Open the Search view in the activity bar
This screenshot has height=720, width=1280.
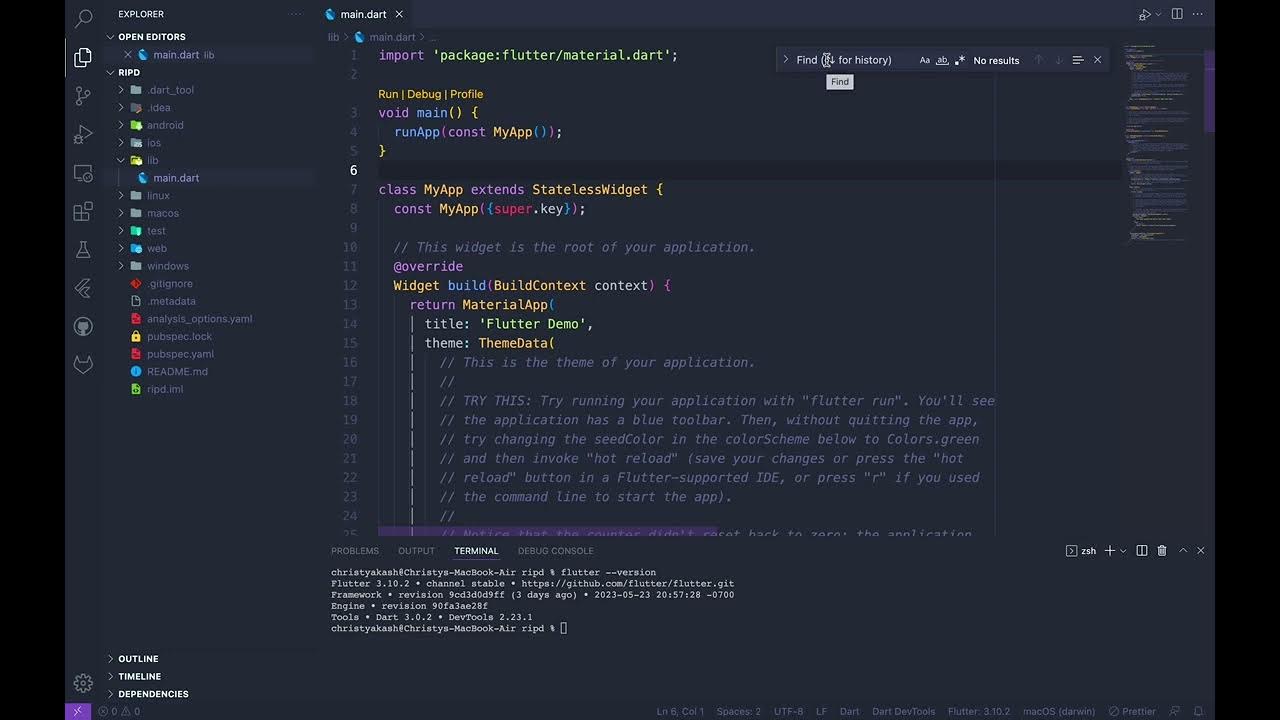point(84,18)
